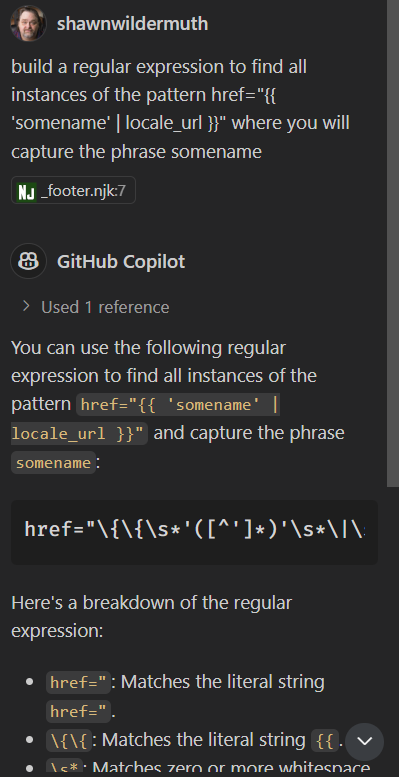Click the {{ literal code snippet
The image size is (399, 777).
point(325,740)
